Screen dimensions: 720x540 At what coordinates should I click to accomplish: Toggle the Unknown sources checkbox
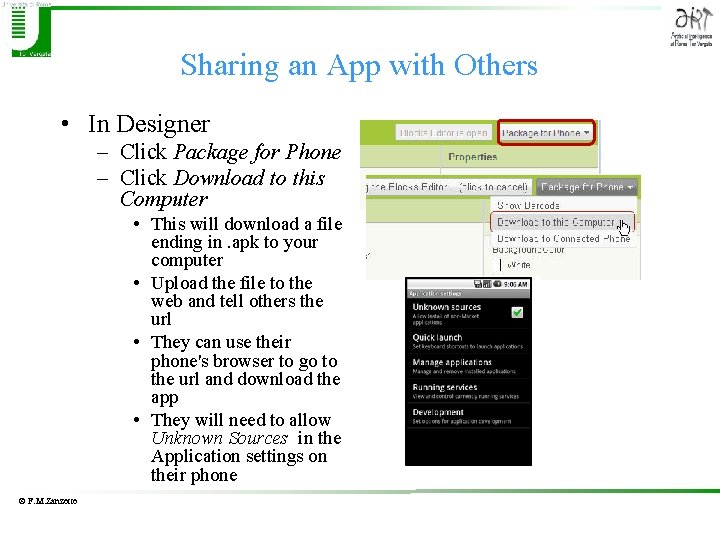tap(517, 312)
